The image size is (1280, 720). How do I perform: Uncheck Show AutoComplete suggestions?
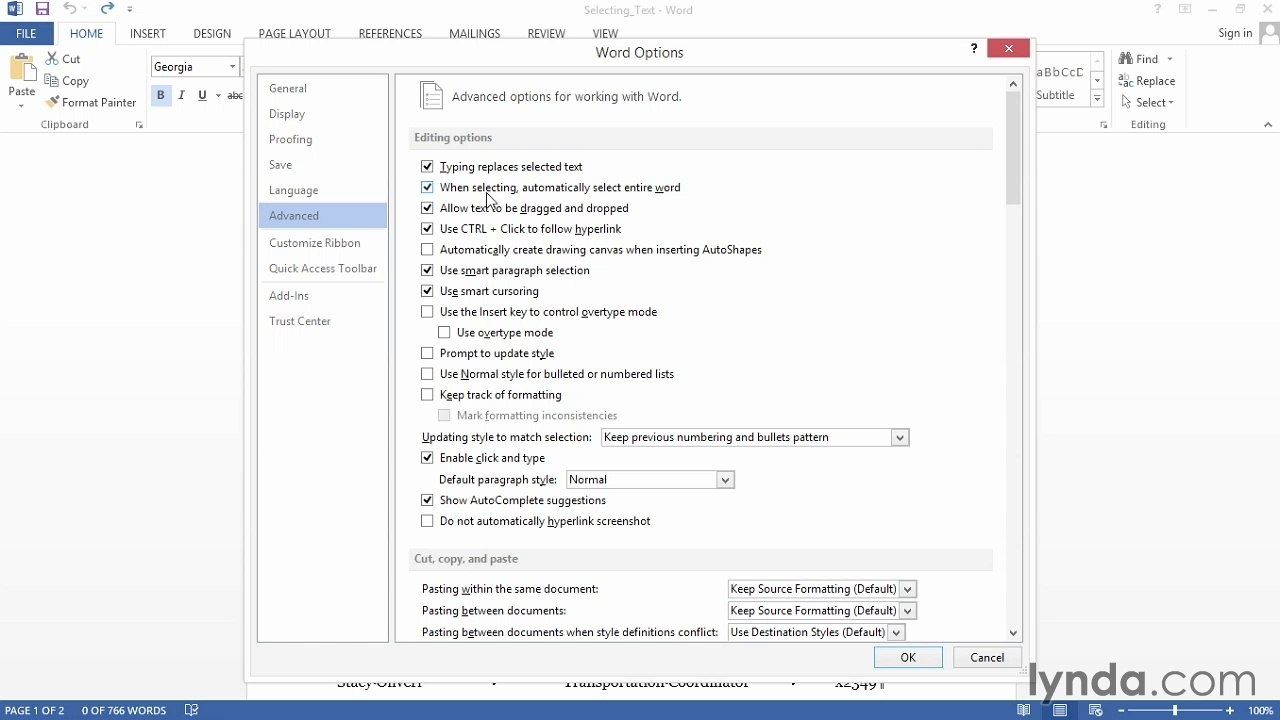tap(427, 500)
